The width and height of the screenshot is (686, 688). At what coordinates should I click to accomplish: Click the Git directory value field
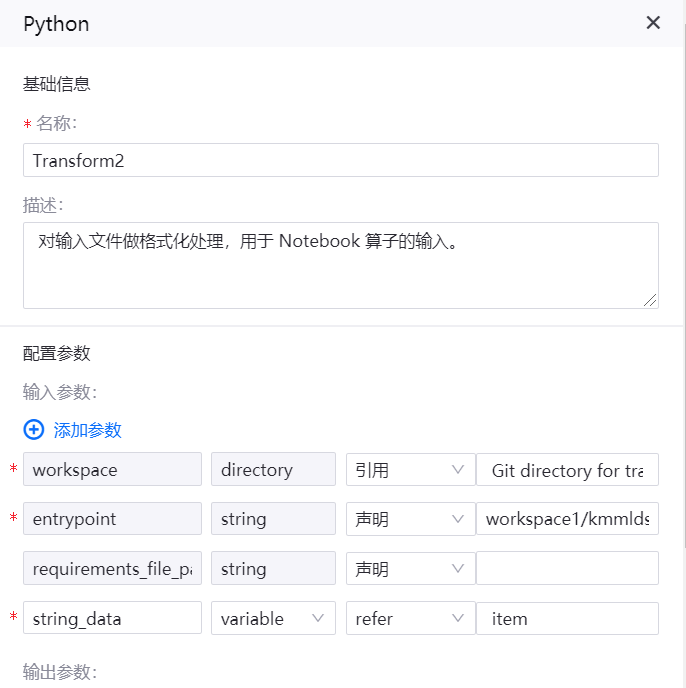click(567, 470)
